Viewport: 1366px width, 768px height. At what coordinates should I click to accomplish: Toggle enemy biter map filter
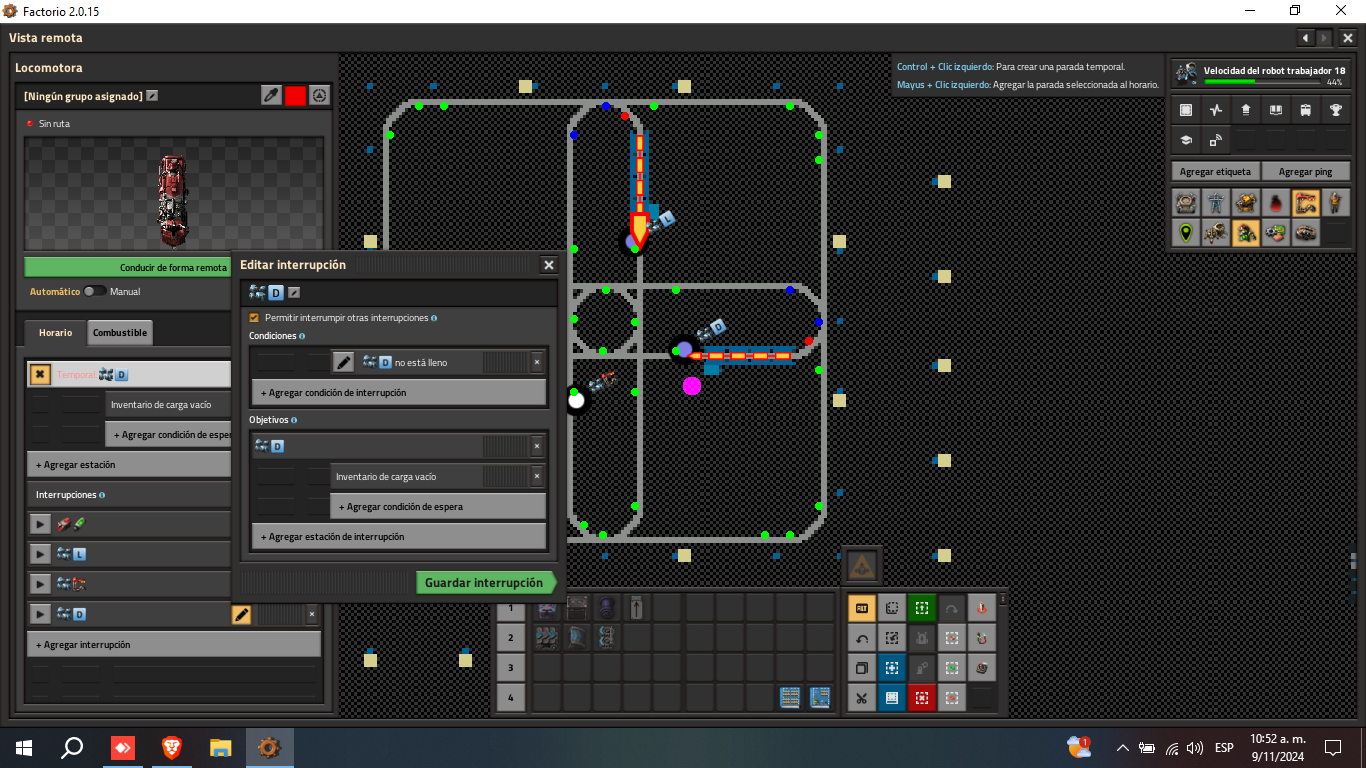click(x=1216, y=233)
